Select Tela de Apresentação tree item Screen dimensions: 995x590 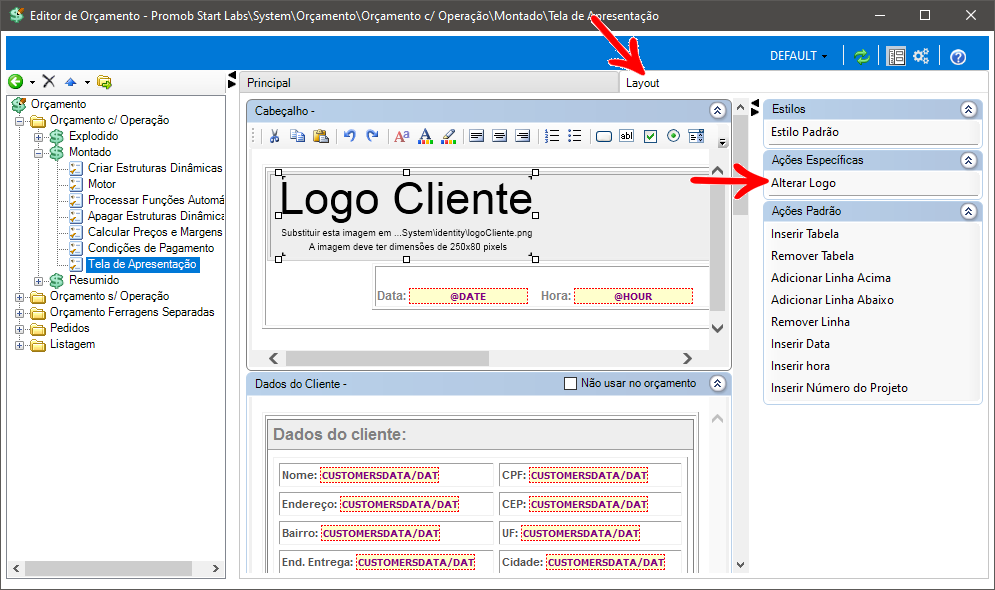[142, 264]
